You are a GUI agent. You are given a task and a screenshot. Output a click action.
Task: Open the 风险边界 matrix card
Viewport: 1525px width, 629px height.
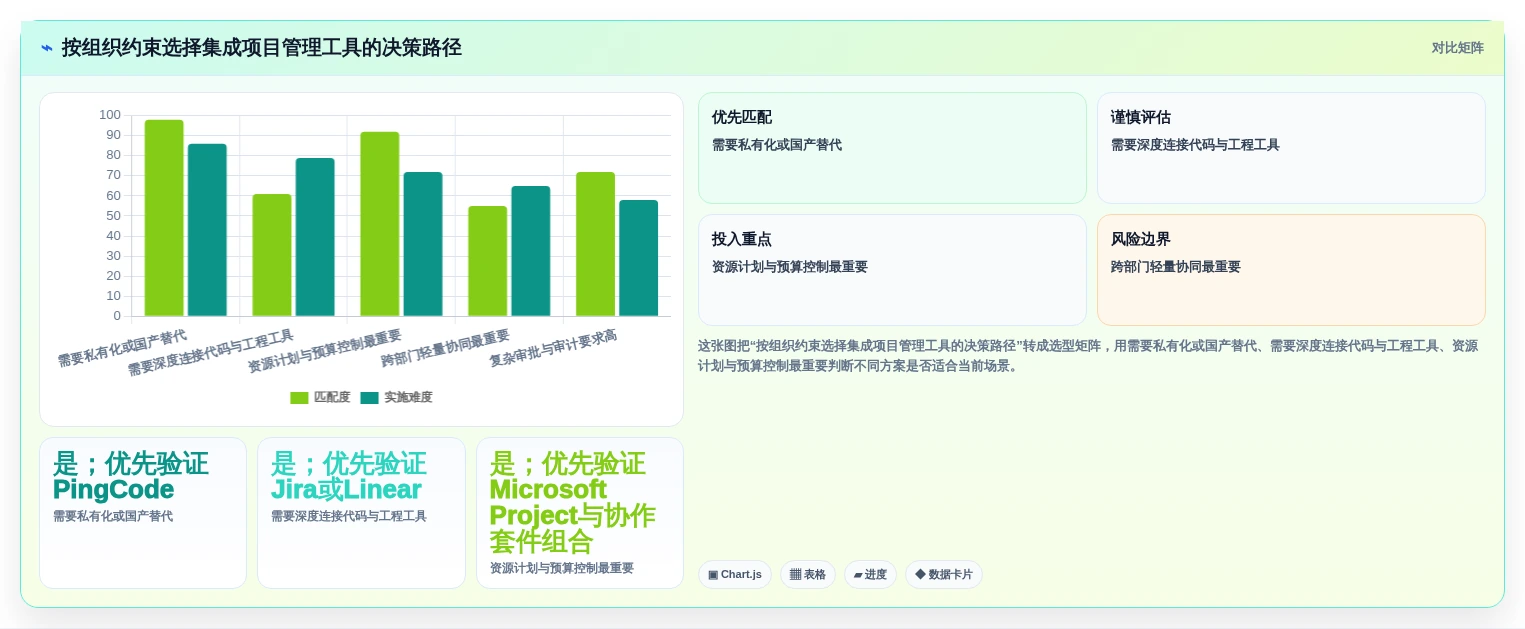pos(1291,270)
